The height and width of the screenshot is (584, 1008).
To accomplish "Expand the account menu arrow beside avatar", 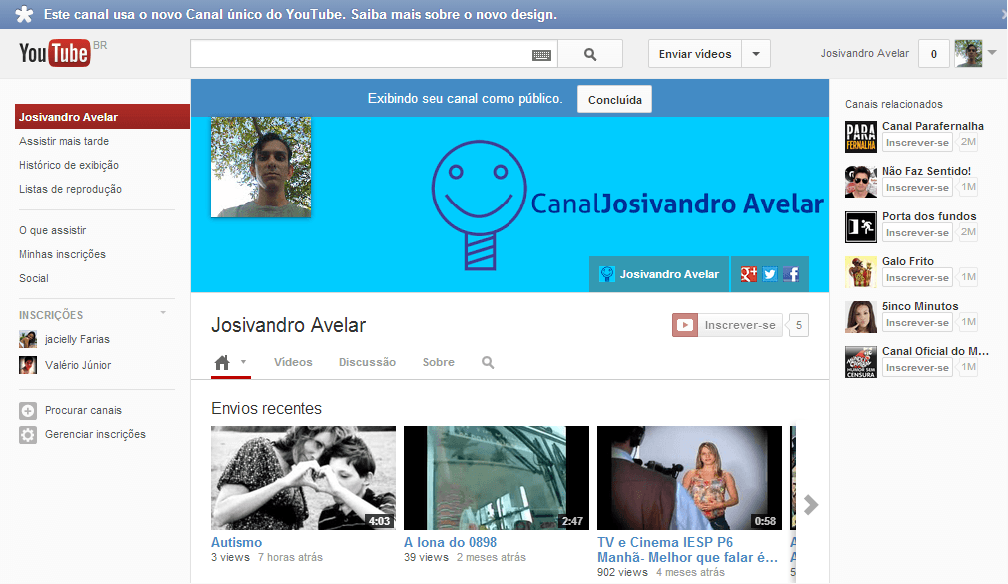I will 993,53.
